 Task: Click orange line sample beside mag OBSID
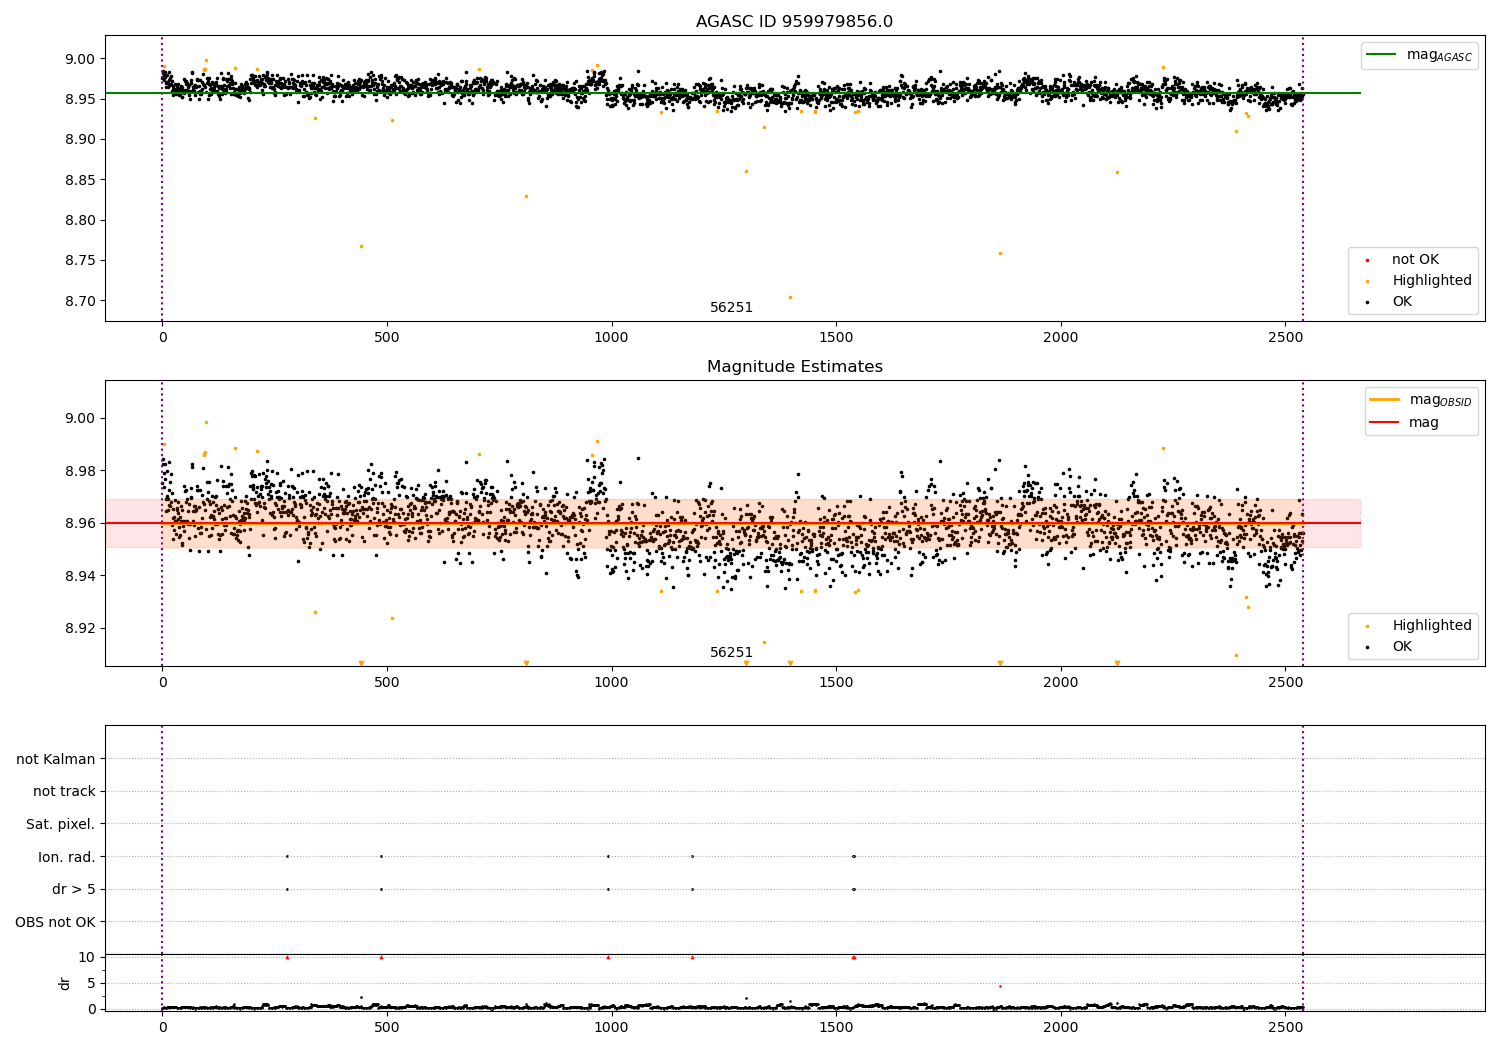tap(1385, 400)
